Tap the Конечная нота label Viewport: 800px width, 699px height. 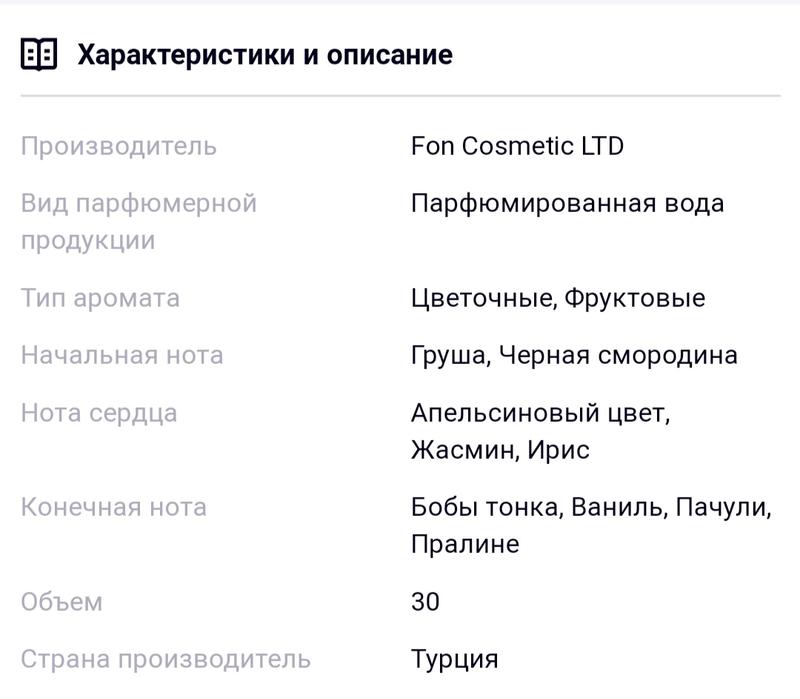pyautogui.click(x=114, y=507)
